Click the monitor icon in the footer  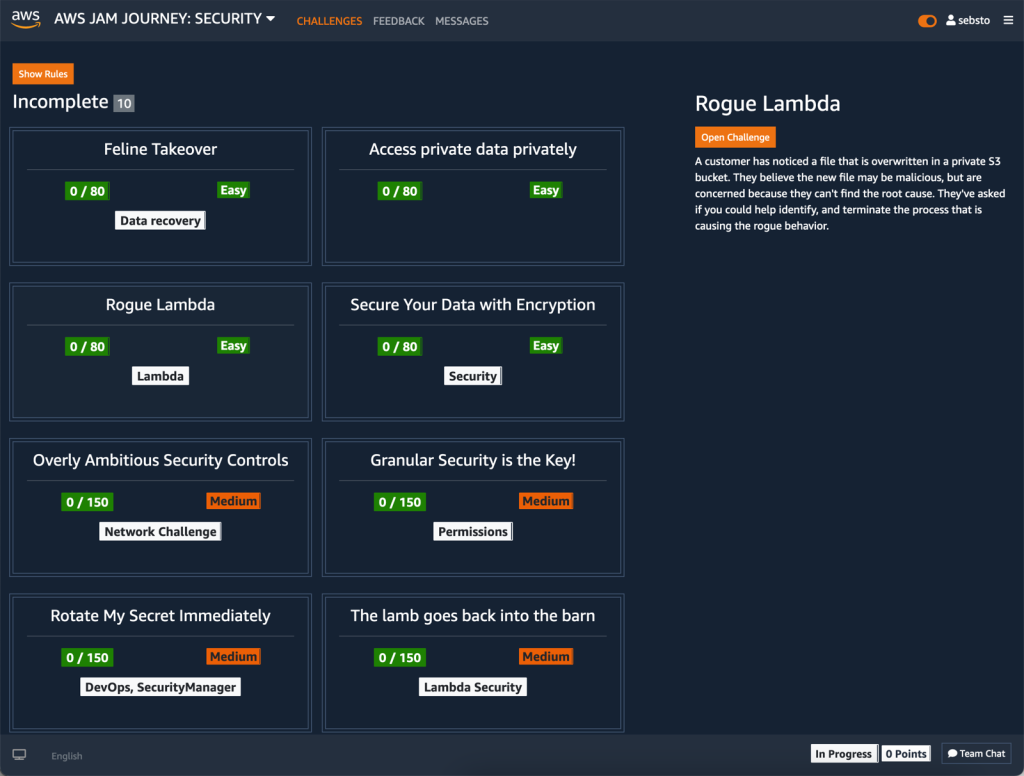20,755
